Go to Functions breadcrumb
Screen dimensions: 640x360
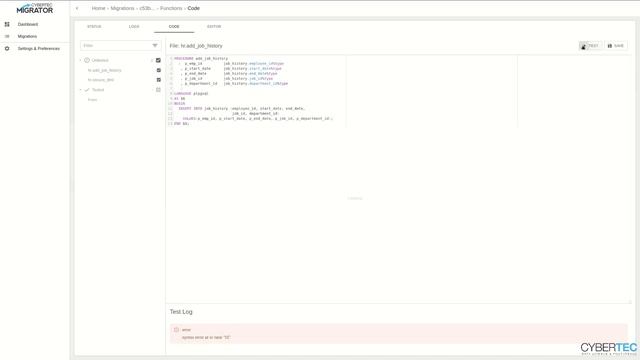click(171, 8)
